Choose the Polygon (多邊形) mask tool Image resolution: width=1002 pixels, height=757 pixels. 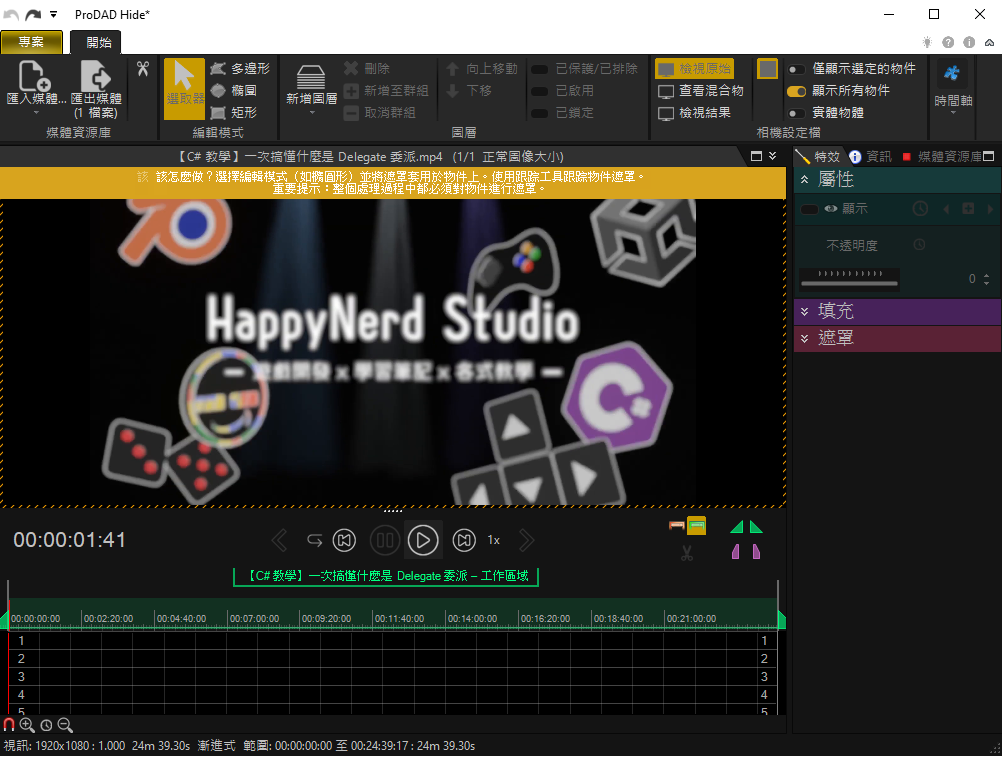240,68
